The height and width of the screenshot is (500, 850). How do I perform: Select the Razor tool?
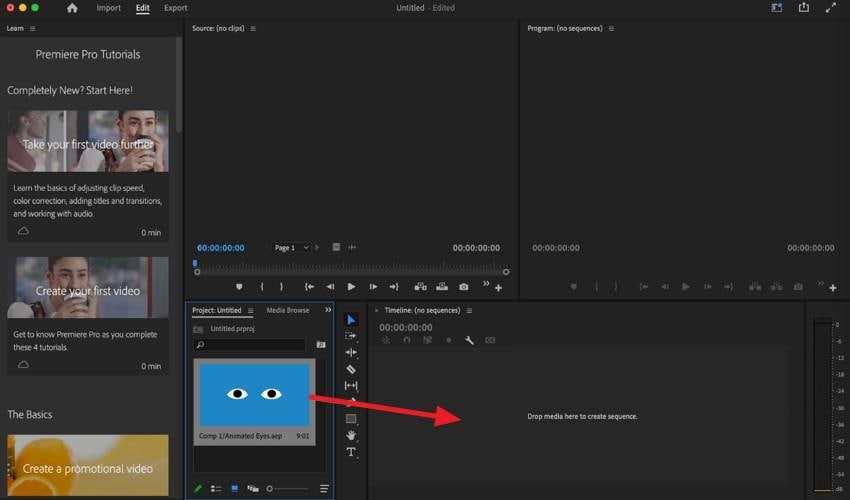351,369
